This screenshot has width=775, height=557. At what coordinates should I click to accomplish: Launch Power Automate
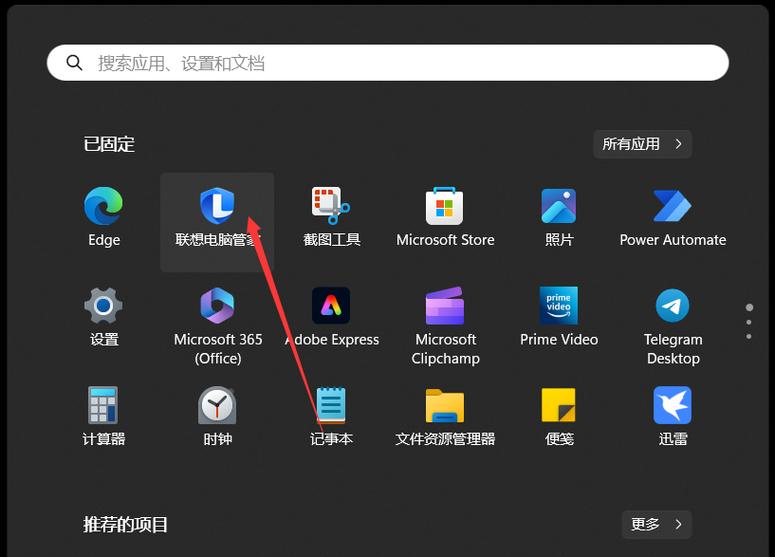(673, 216)
